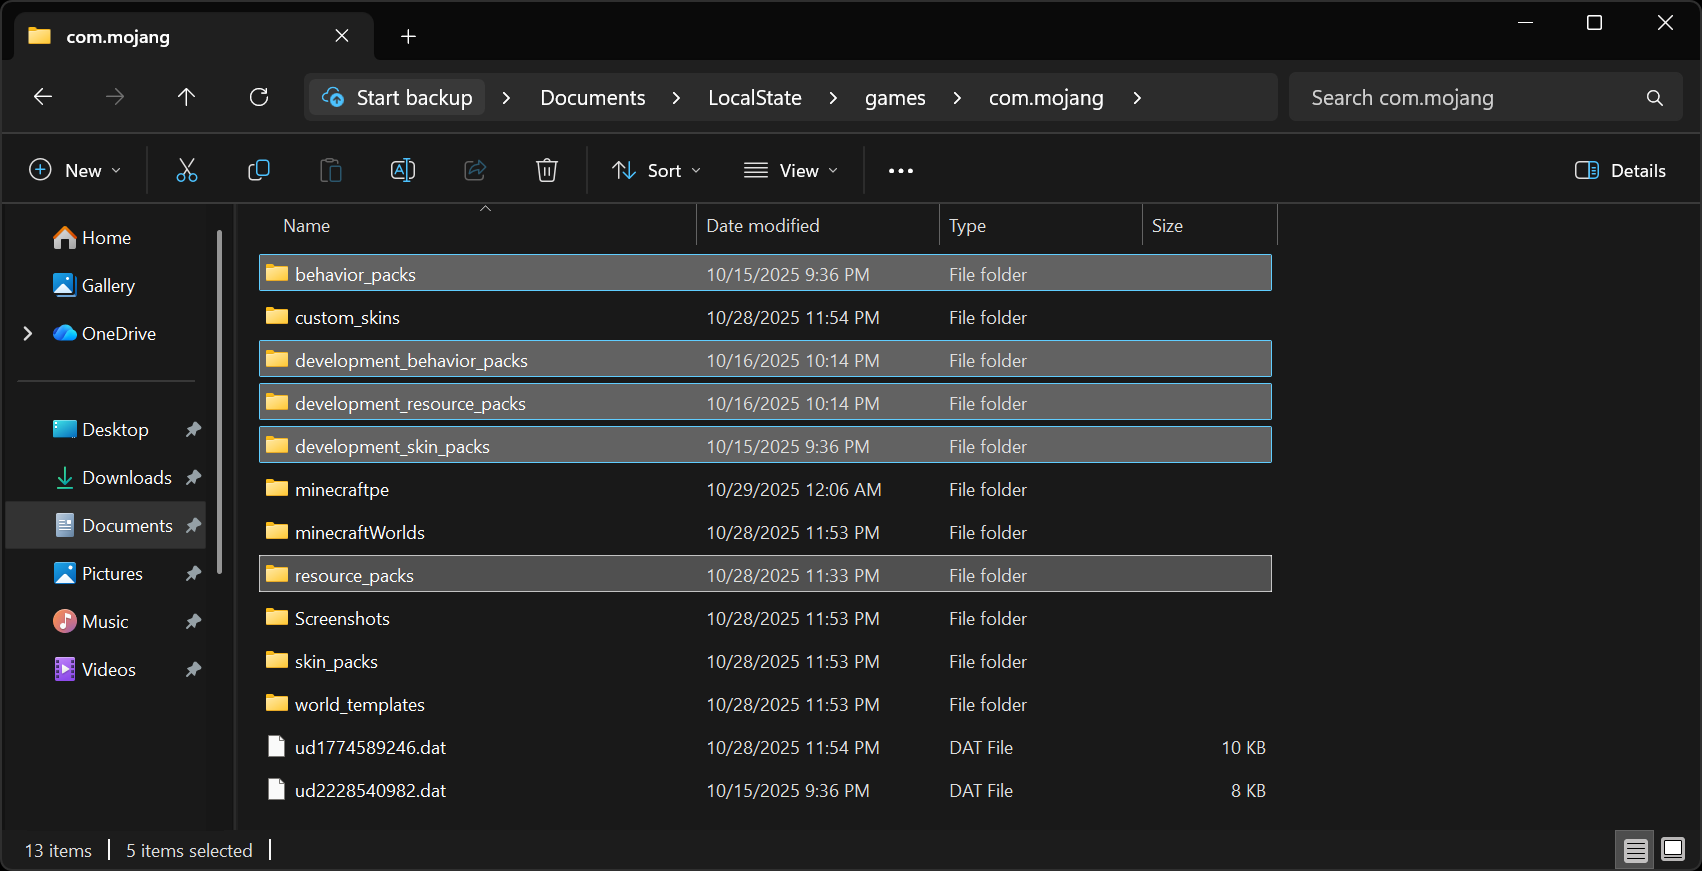
Task: Open Videos in quick access
Action: point(94,669)
